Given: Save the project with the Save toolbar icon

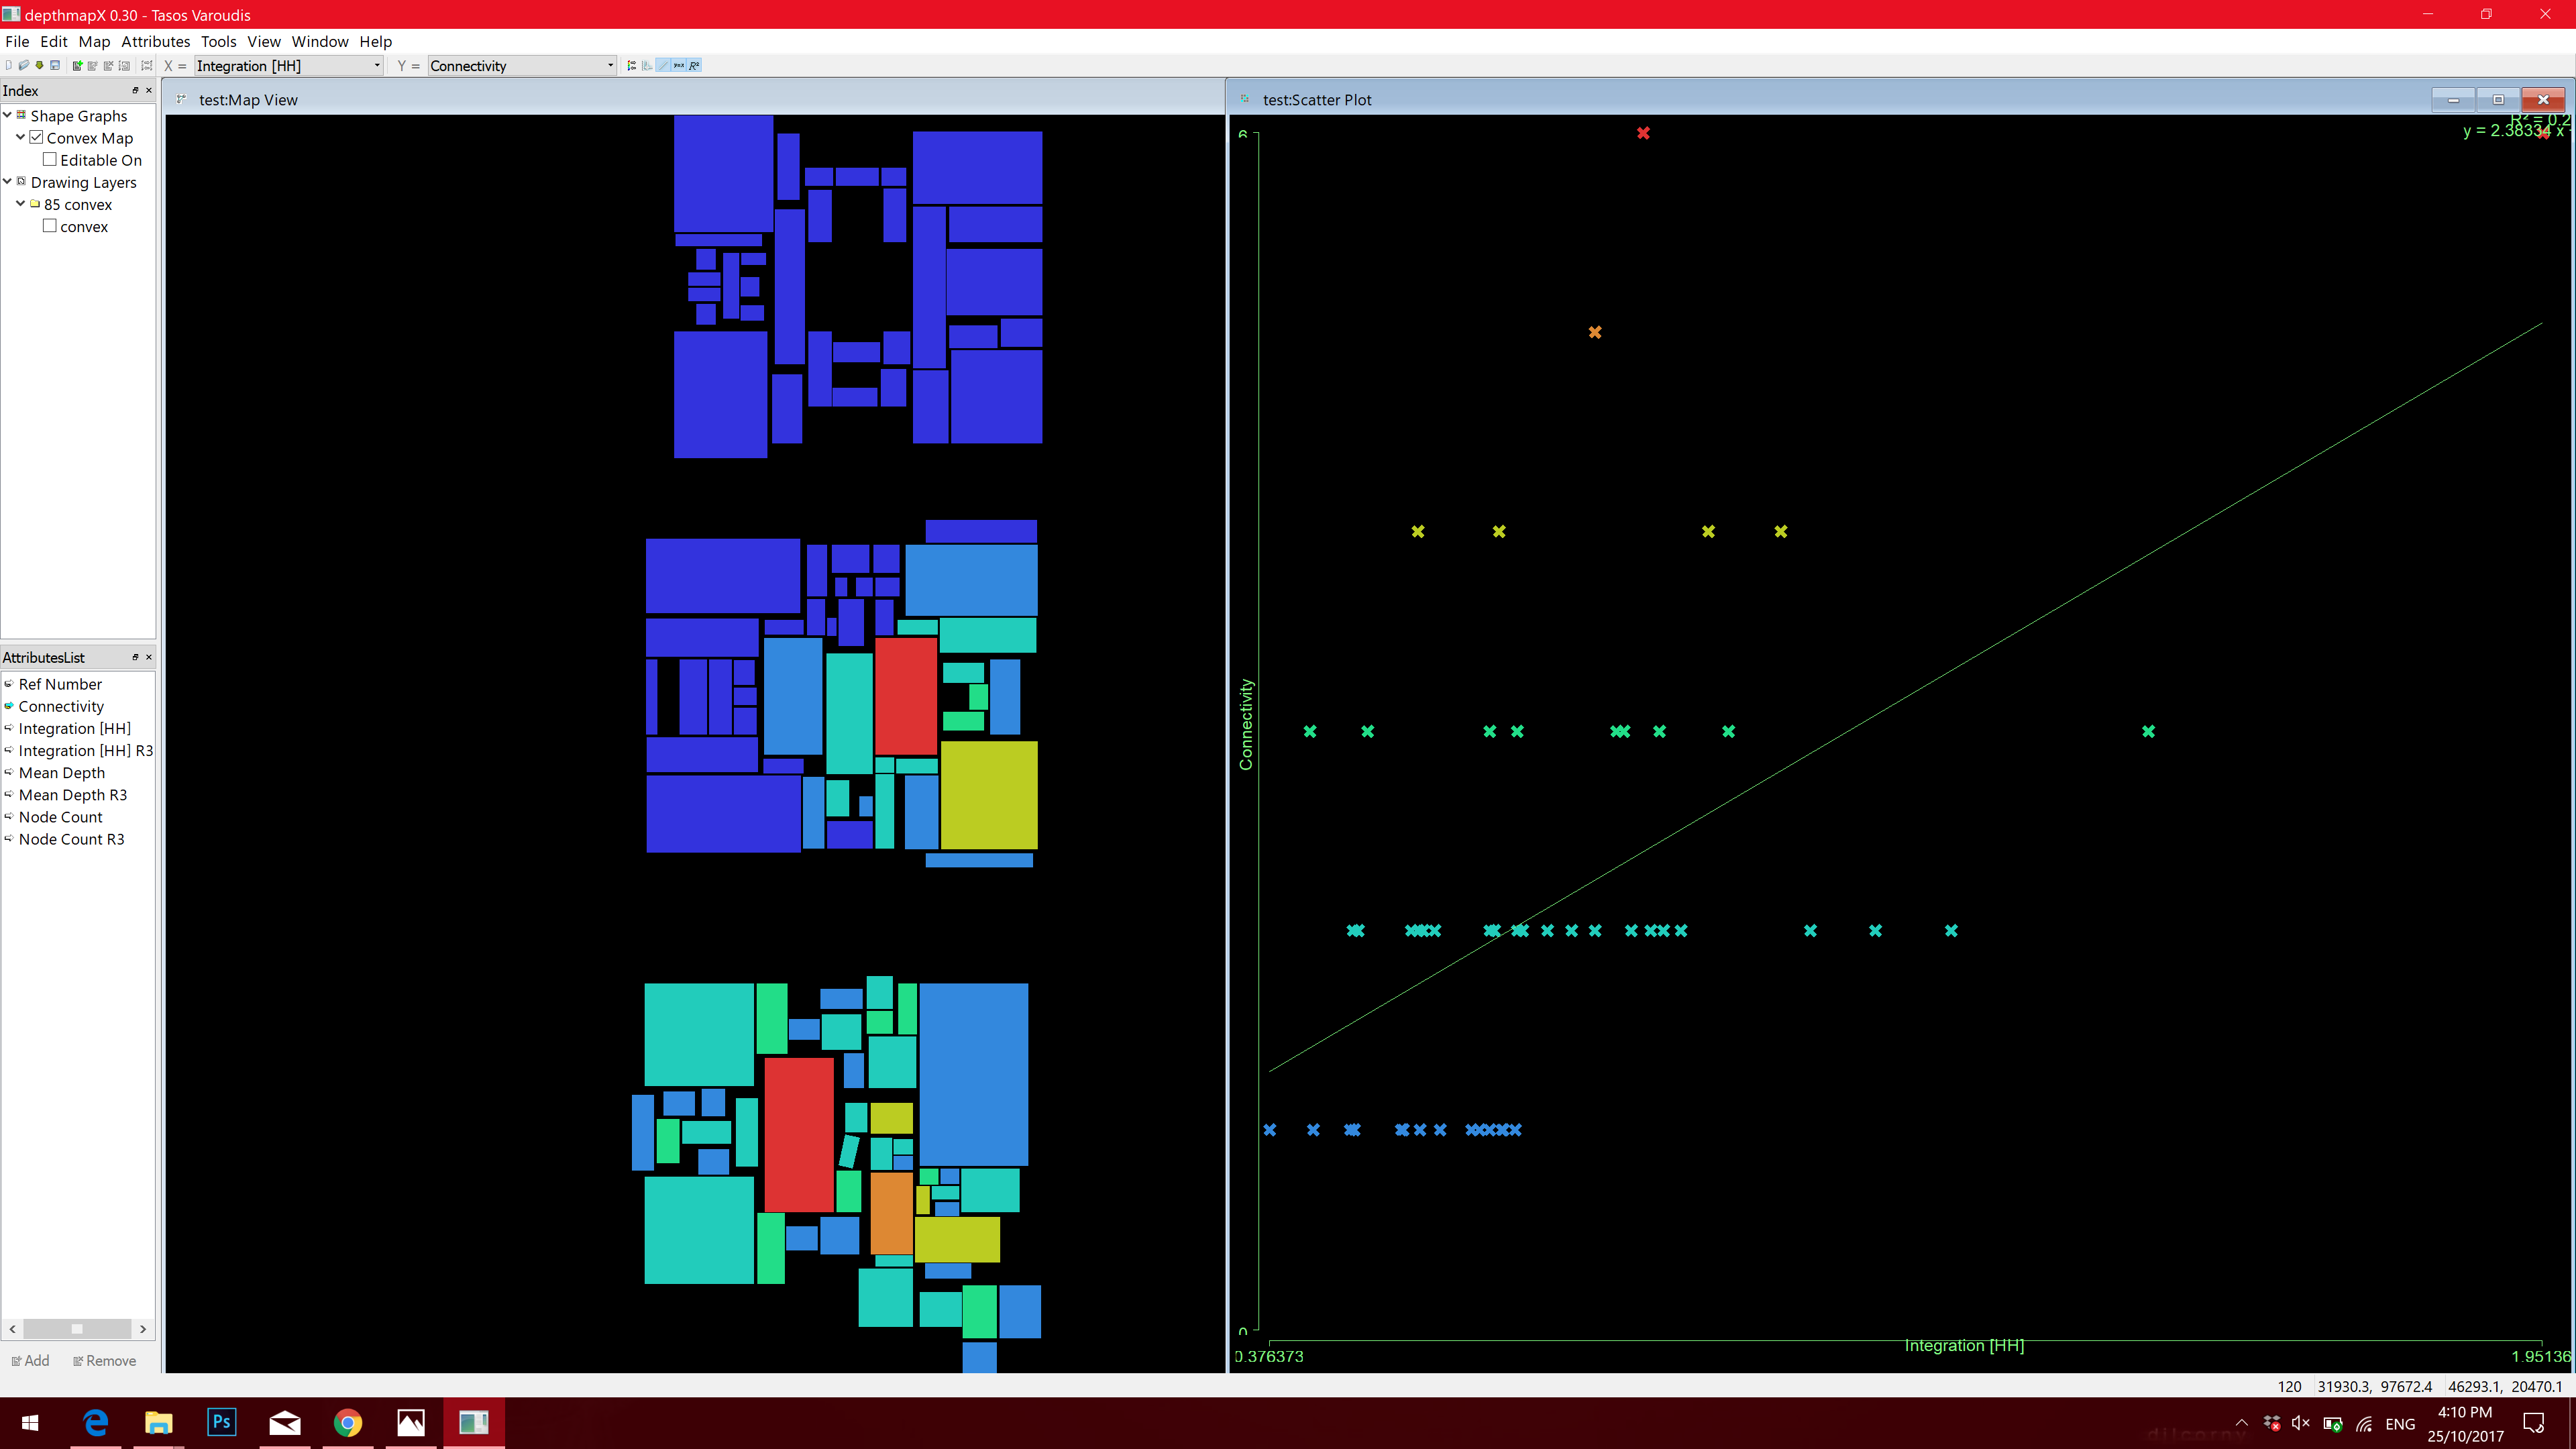Looking at the screenshot, I should point(55,65).
